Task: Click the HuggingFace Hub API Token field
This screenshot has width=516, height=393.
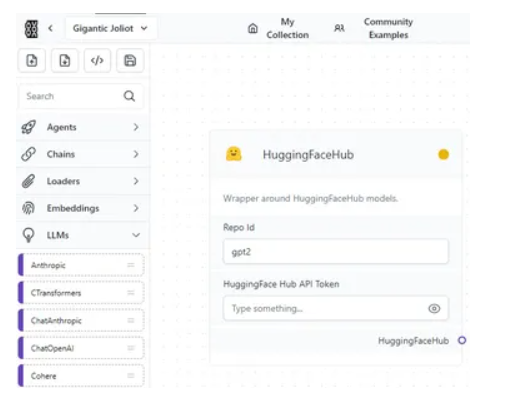Action: point(336,308)
